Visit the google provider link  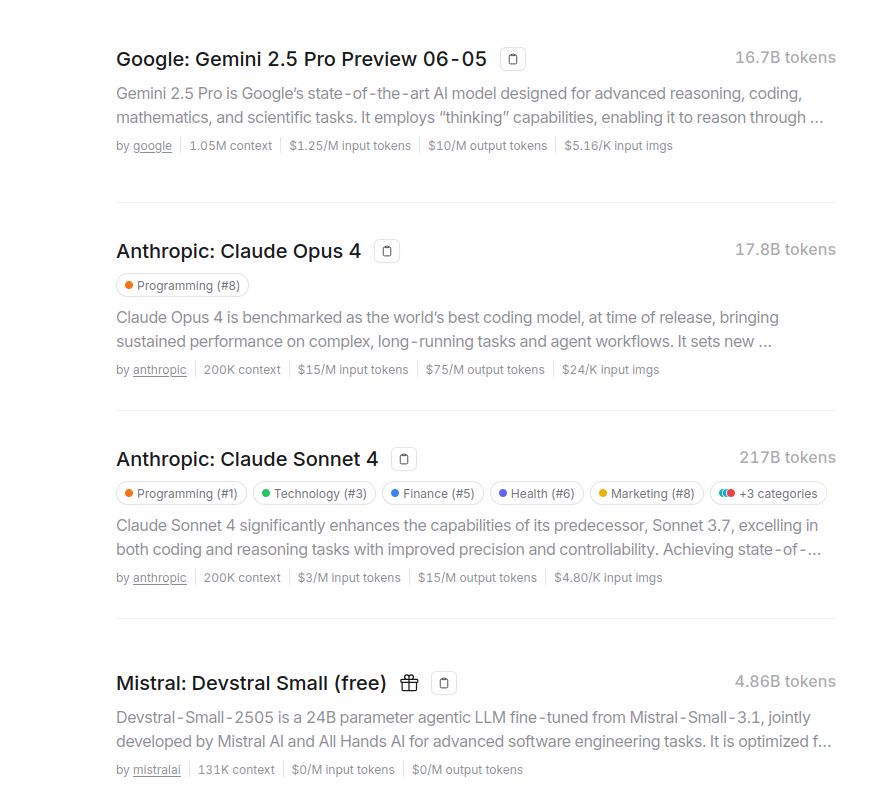click(x=153, y=146)
